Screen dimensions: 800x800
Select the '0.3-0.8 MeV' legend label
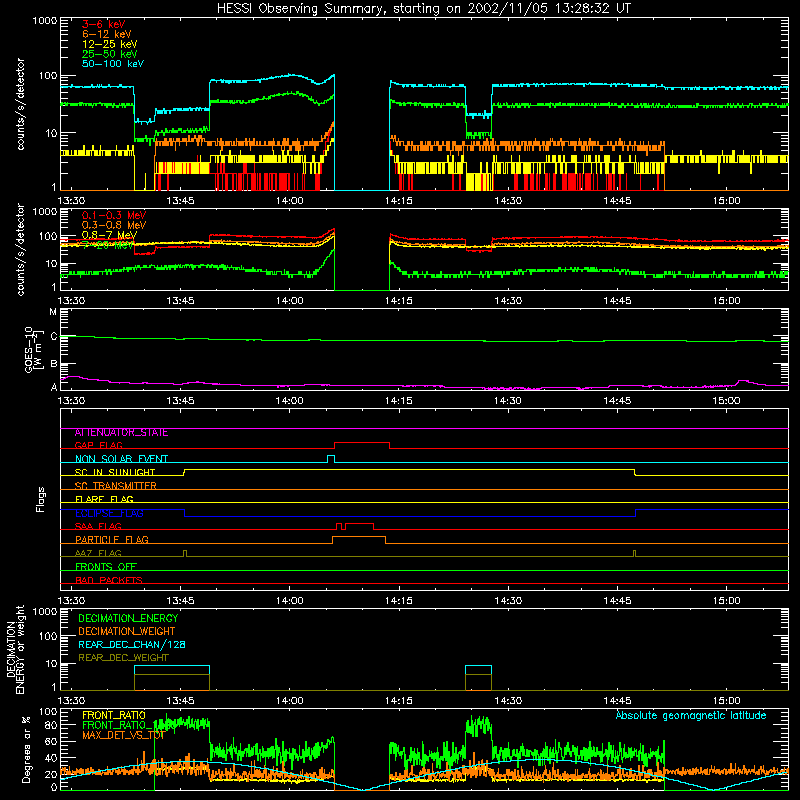coord(114,225)
